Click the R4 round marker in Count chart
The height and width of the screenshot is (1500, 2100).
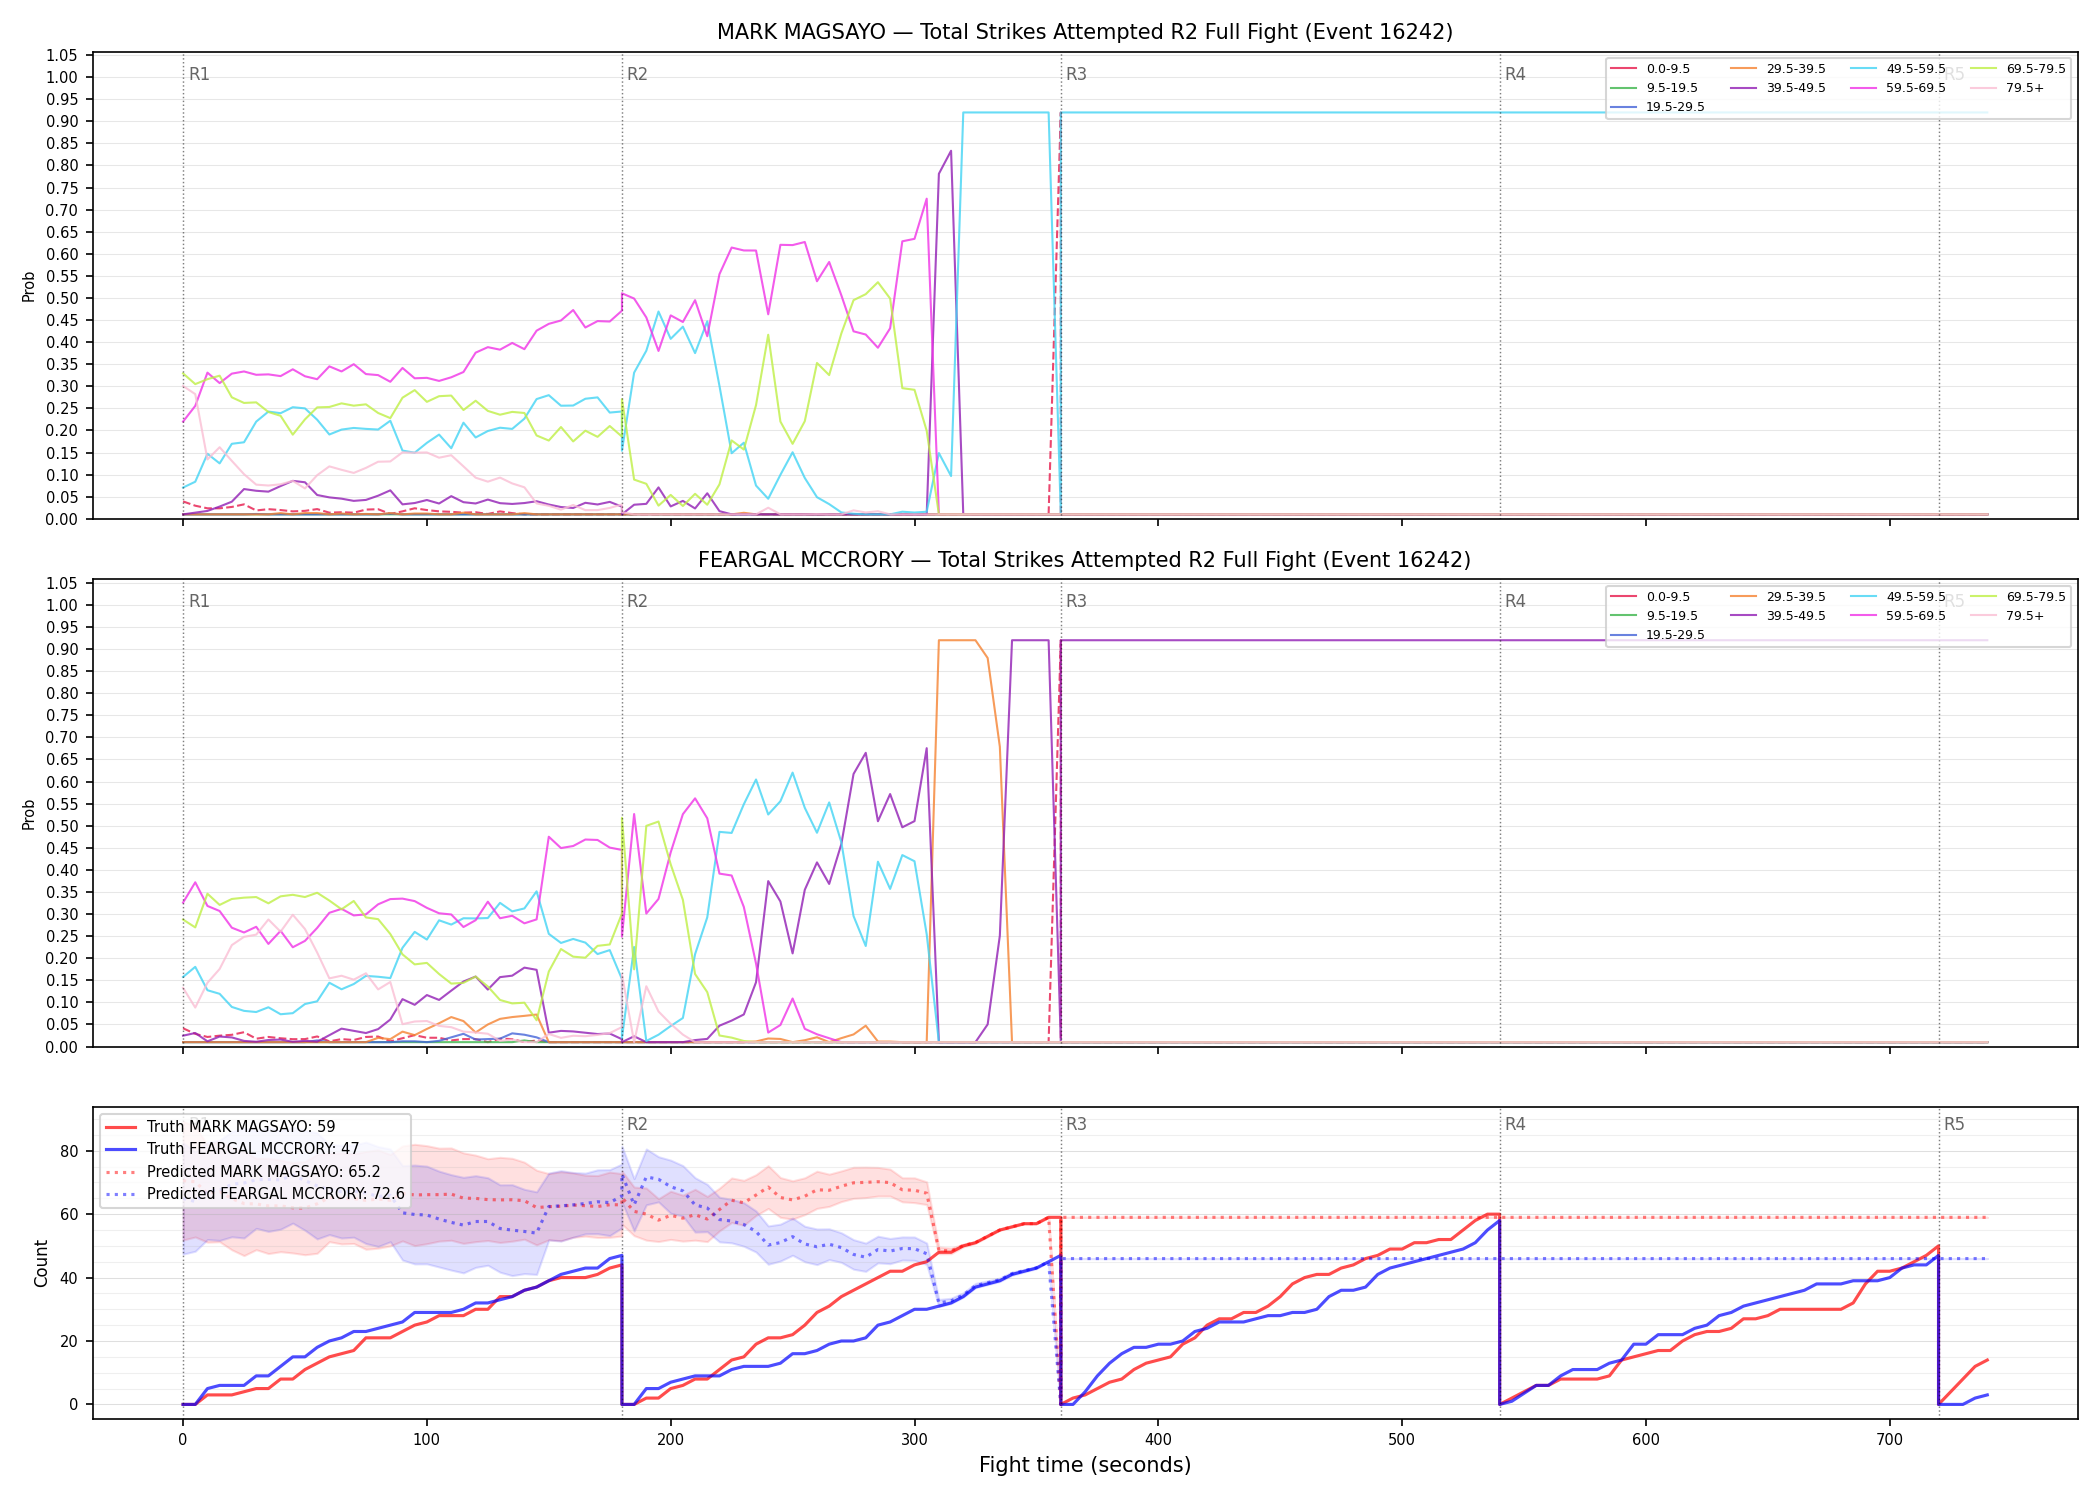[x=1515, y=1125]
